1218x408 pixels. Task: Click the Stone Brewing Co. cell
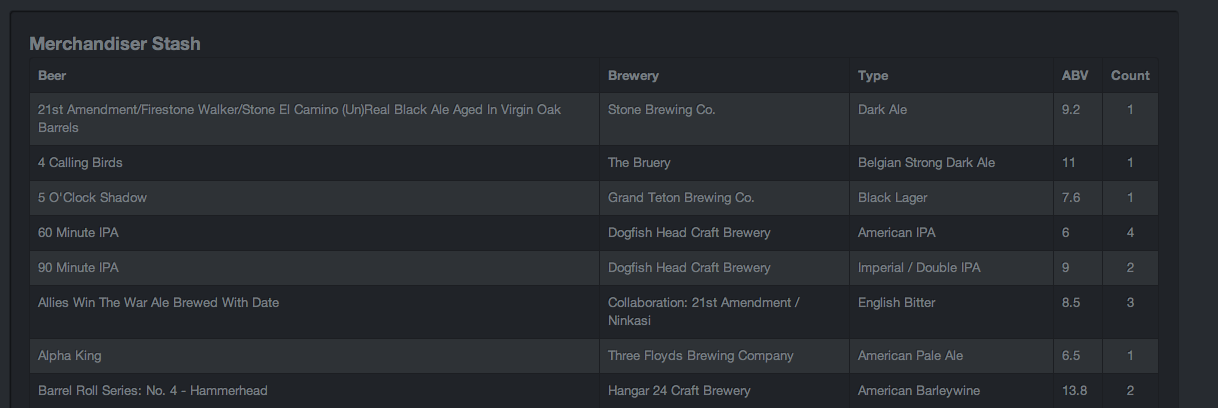click(x=661, y=110)
